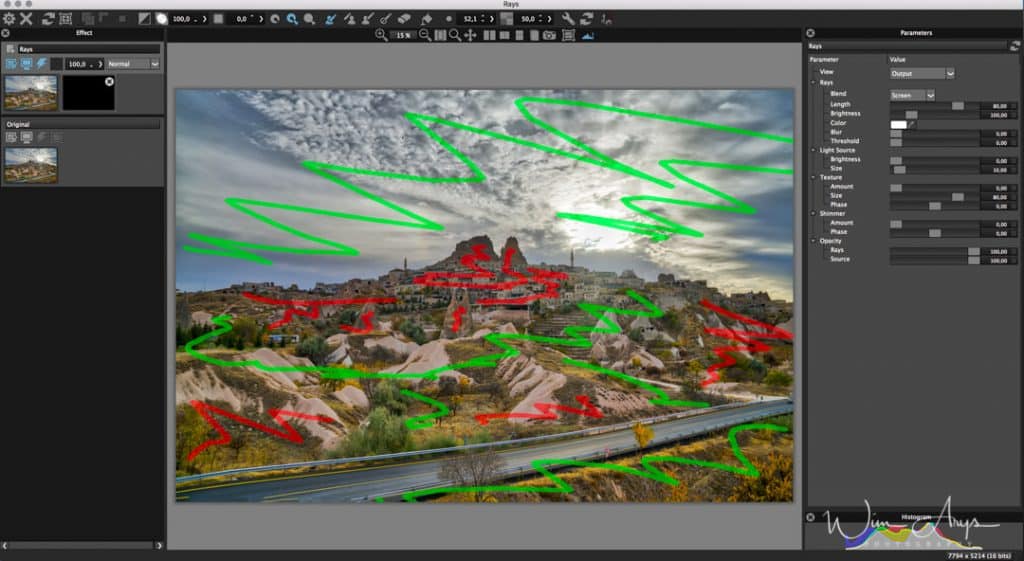Viewport: 1024px width, 561px height.
Task: Toggle the blue lightning icon in Rays layer
Action: click(41, 64)
